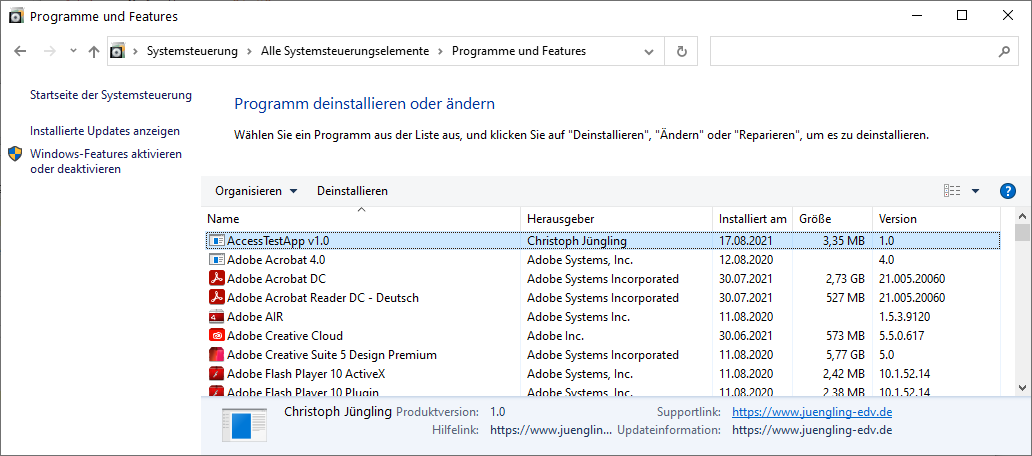Go up one level with the up arrow
The height and width of the screenshot is (456, 1032).
[x=93, y=51]
